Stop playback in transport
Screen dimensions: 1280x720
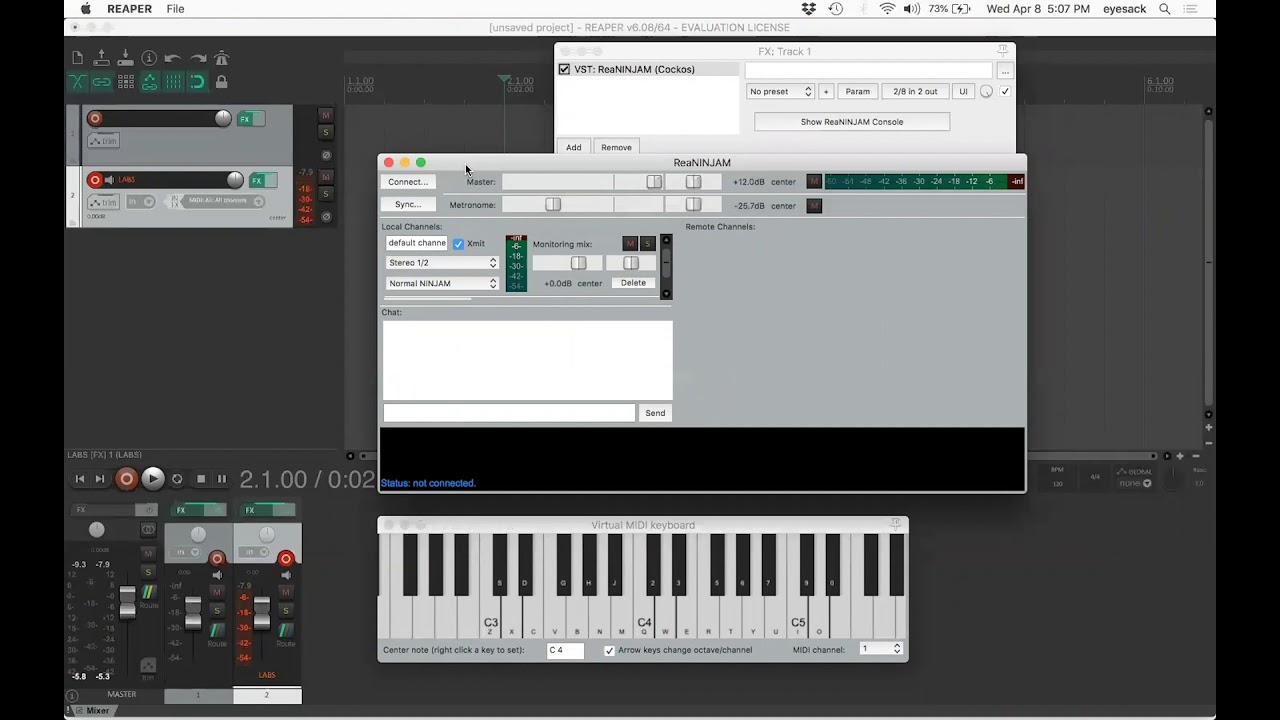[201, 479]
